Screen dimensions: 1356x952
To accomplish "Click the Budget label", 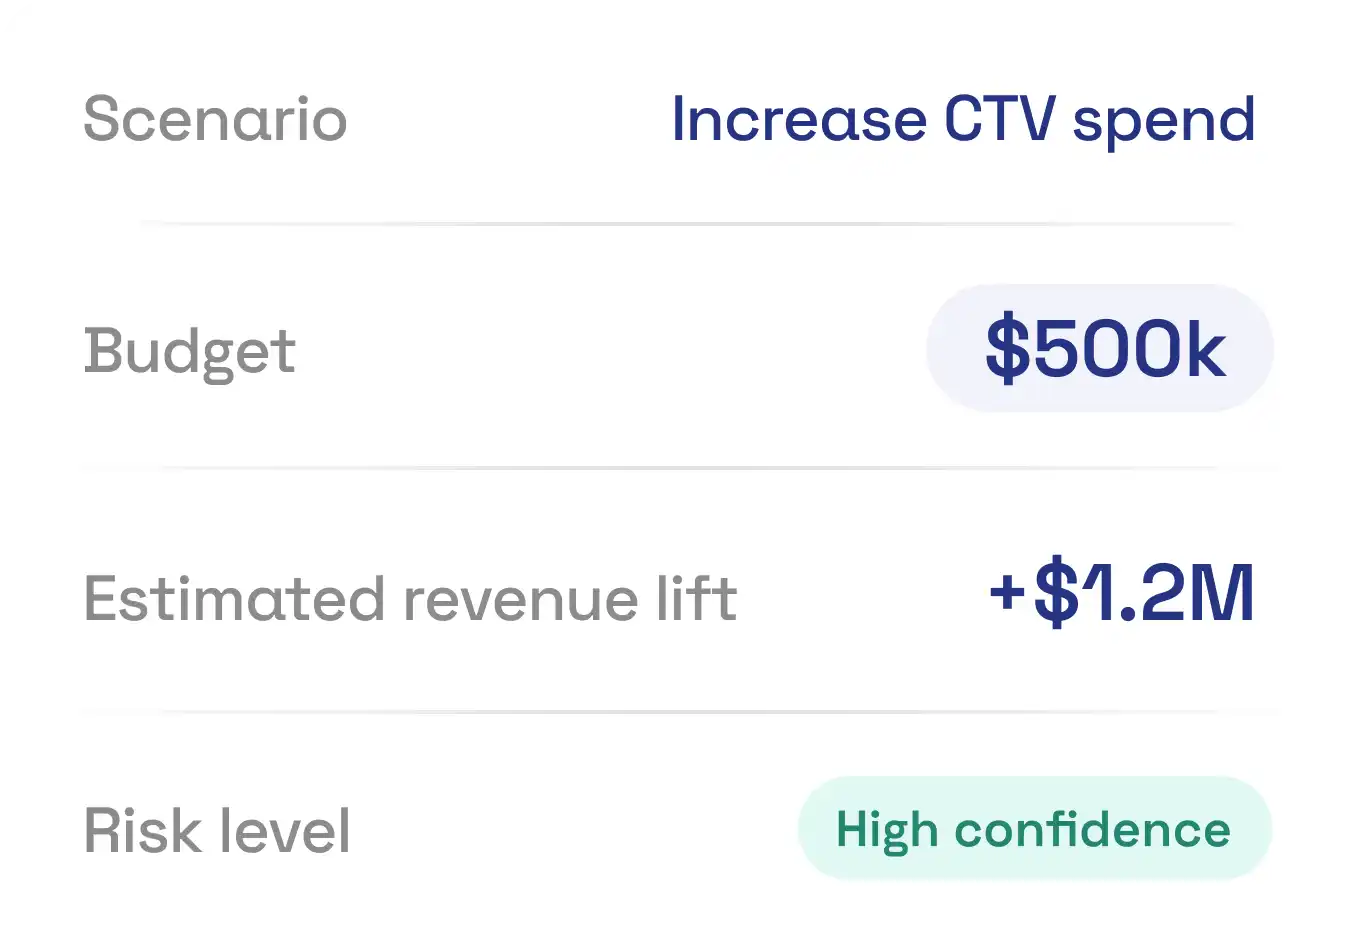I will (190, 353).
